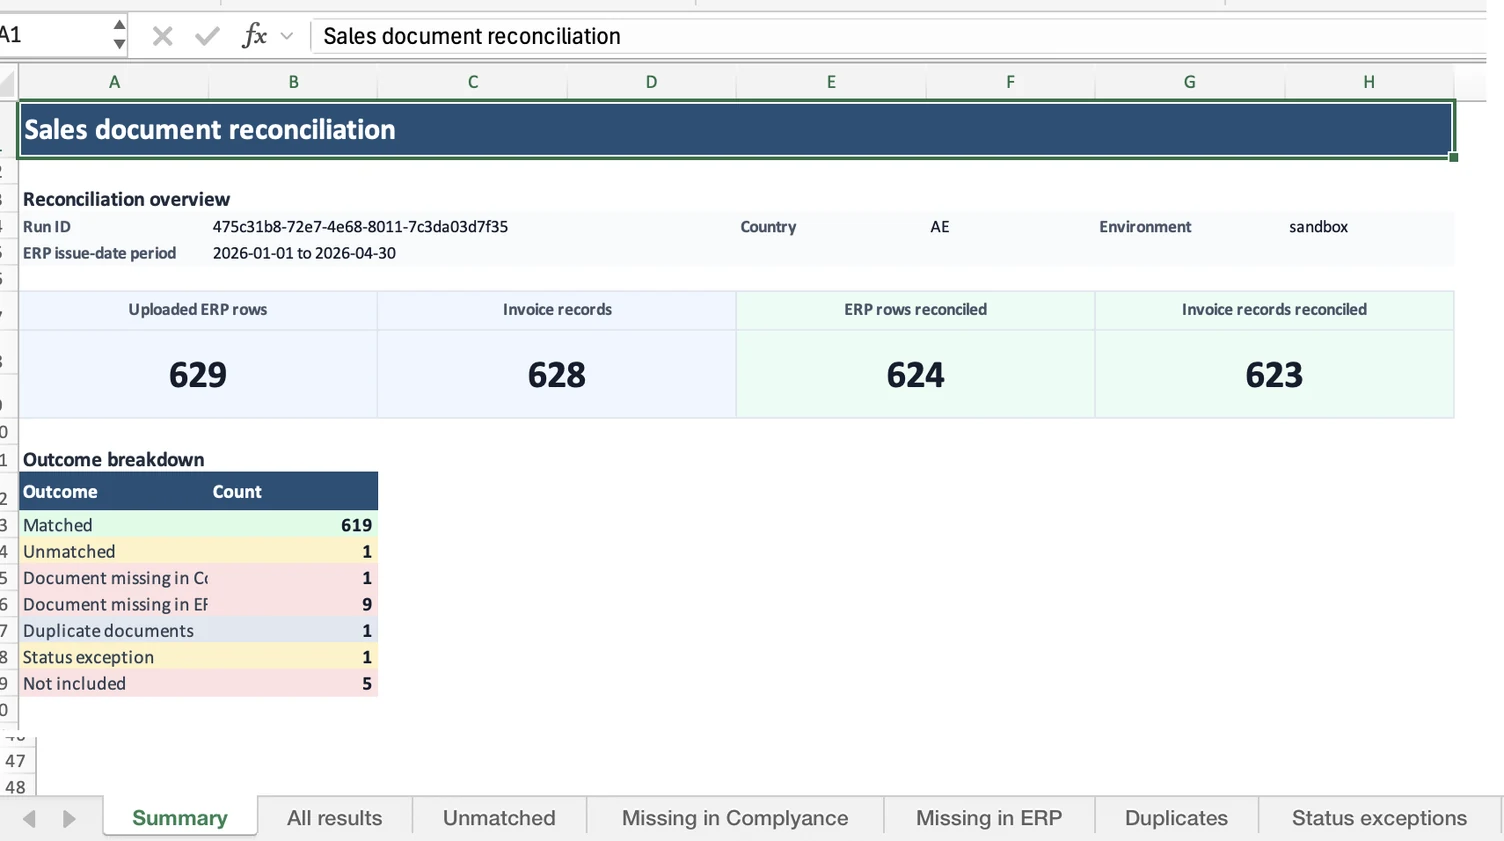
Task: Click the formula bar text field
Action: (x=900, y=36)
